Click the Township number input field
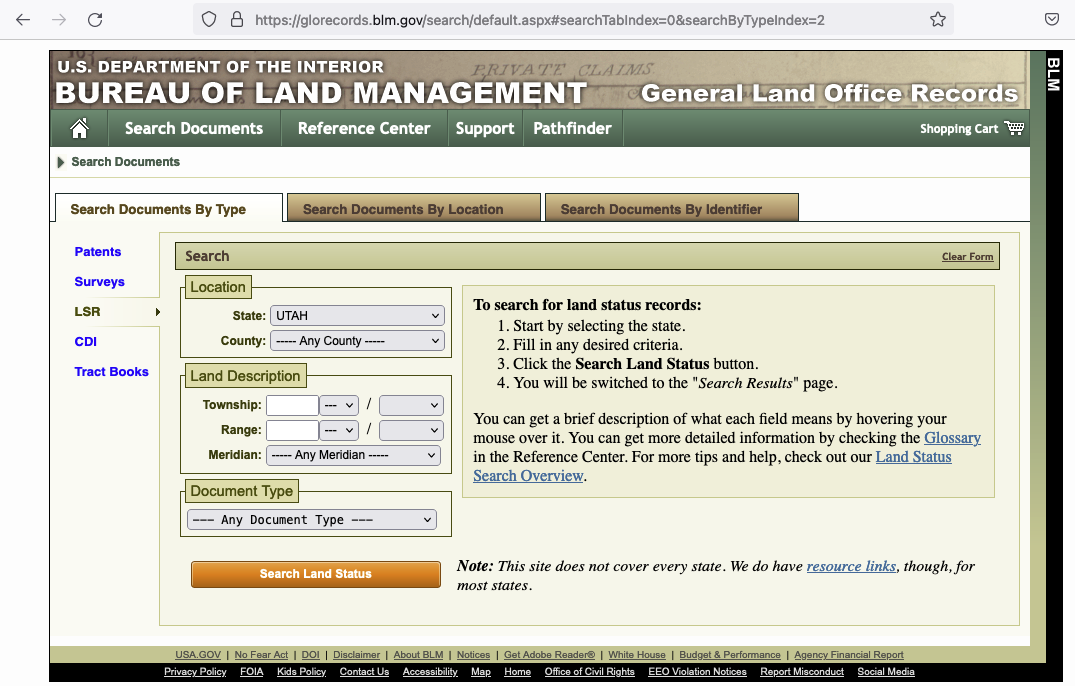Screen dimensions: 1075x686 (x=292, y=405)
